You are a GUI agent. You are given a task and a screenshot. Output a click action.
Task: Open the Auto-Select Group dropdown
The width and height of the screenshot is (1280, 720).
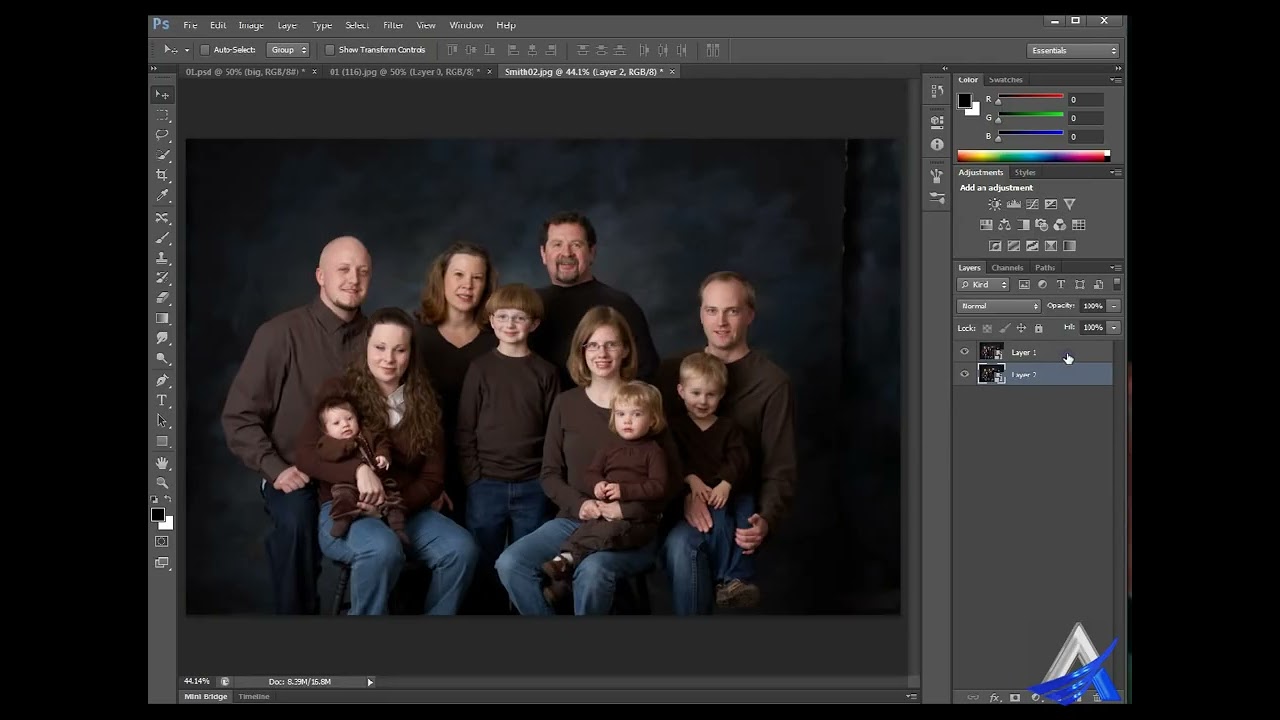point(289,50)
